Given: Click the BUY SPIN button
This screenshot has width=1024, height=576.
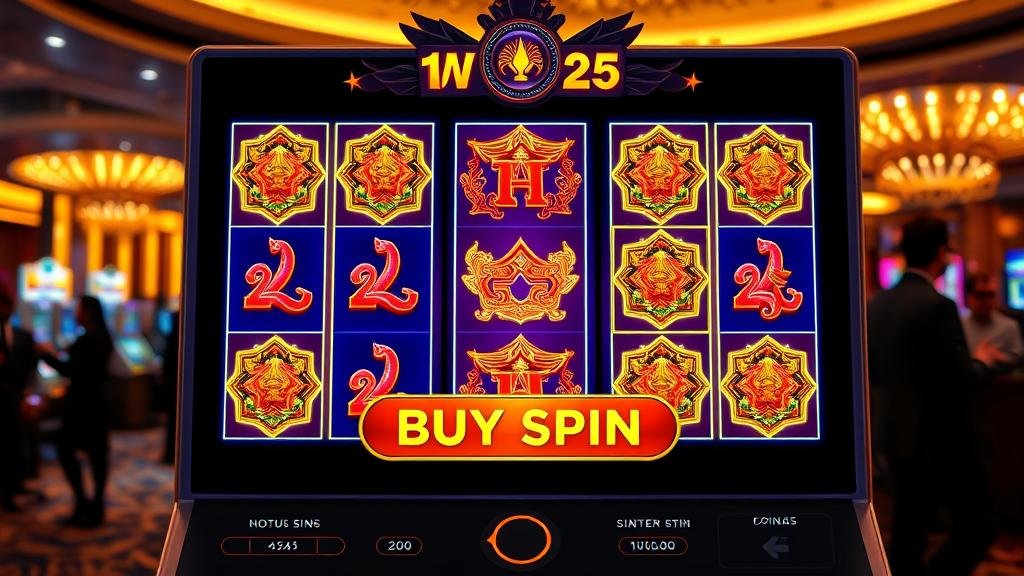Looking at the screenshot, I should [x=519, y=428].
